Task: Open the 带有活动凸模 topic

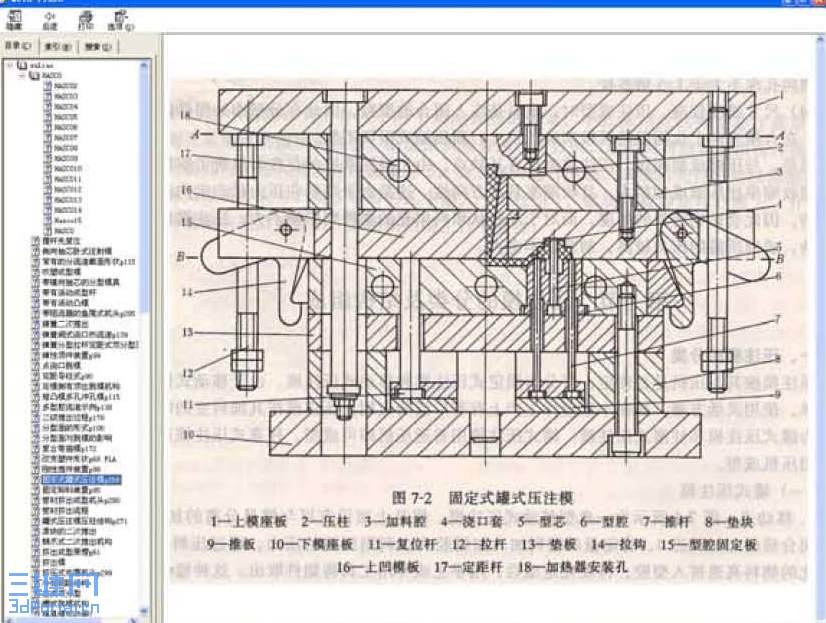Action: pos(65,303)
